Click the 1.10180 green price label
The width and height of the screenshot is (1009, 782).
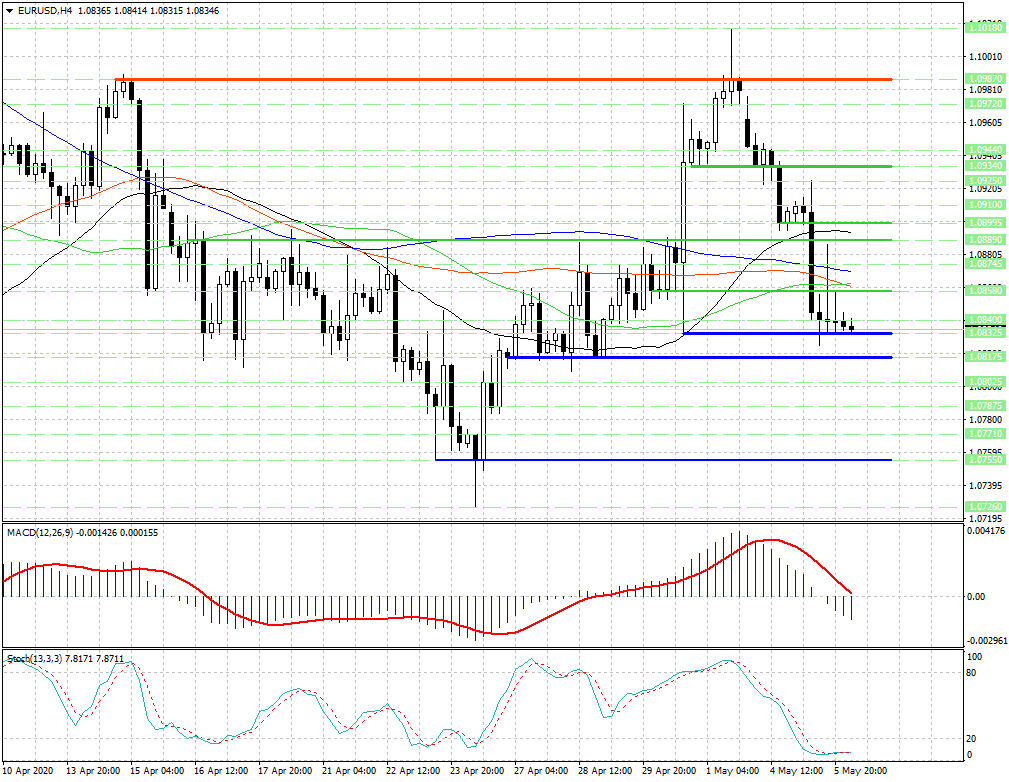(x=986, y=28)
